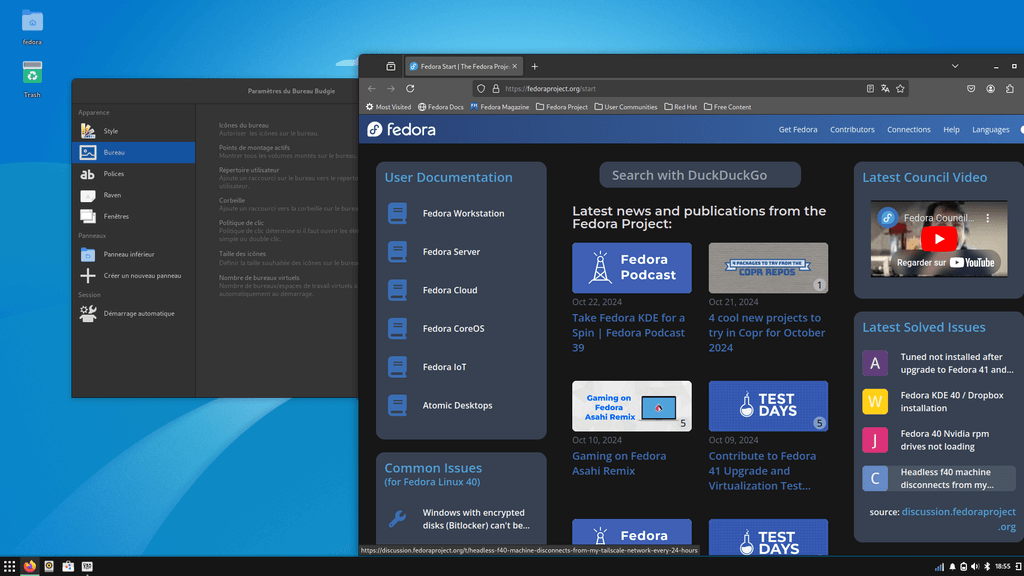Open the Copr Repos article thumbnail
The height and width of the screenshot is (576, 1024).
click(x=768, y=268)
